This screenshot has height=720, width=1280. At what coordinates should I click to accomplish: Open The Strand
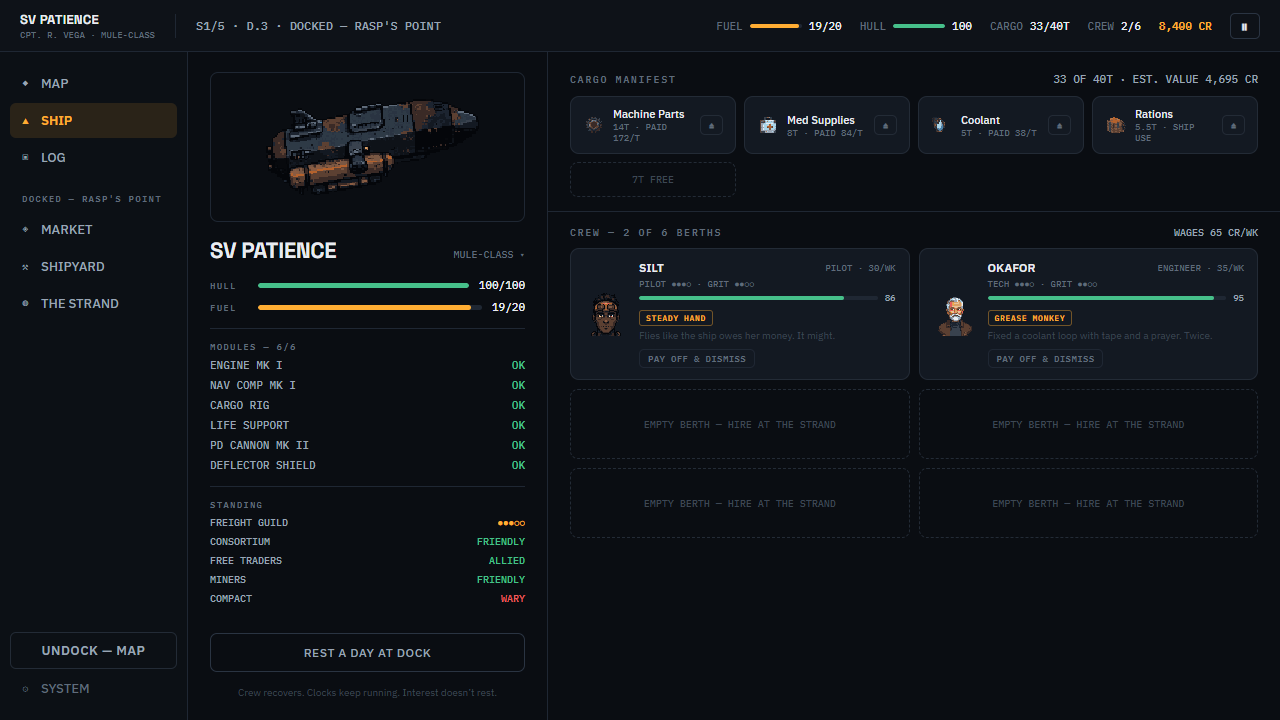tap(94, 304)
